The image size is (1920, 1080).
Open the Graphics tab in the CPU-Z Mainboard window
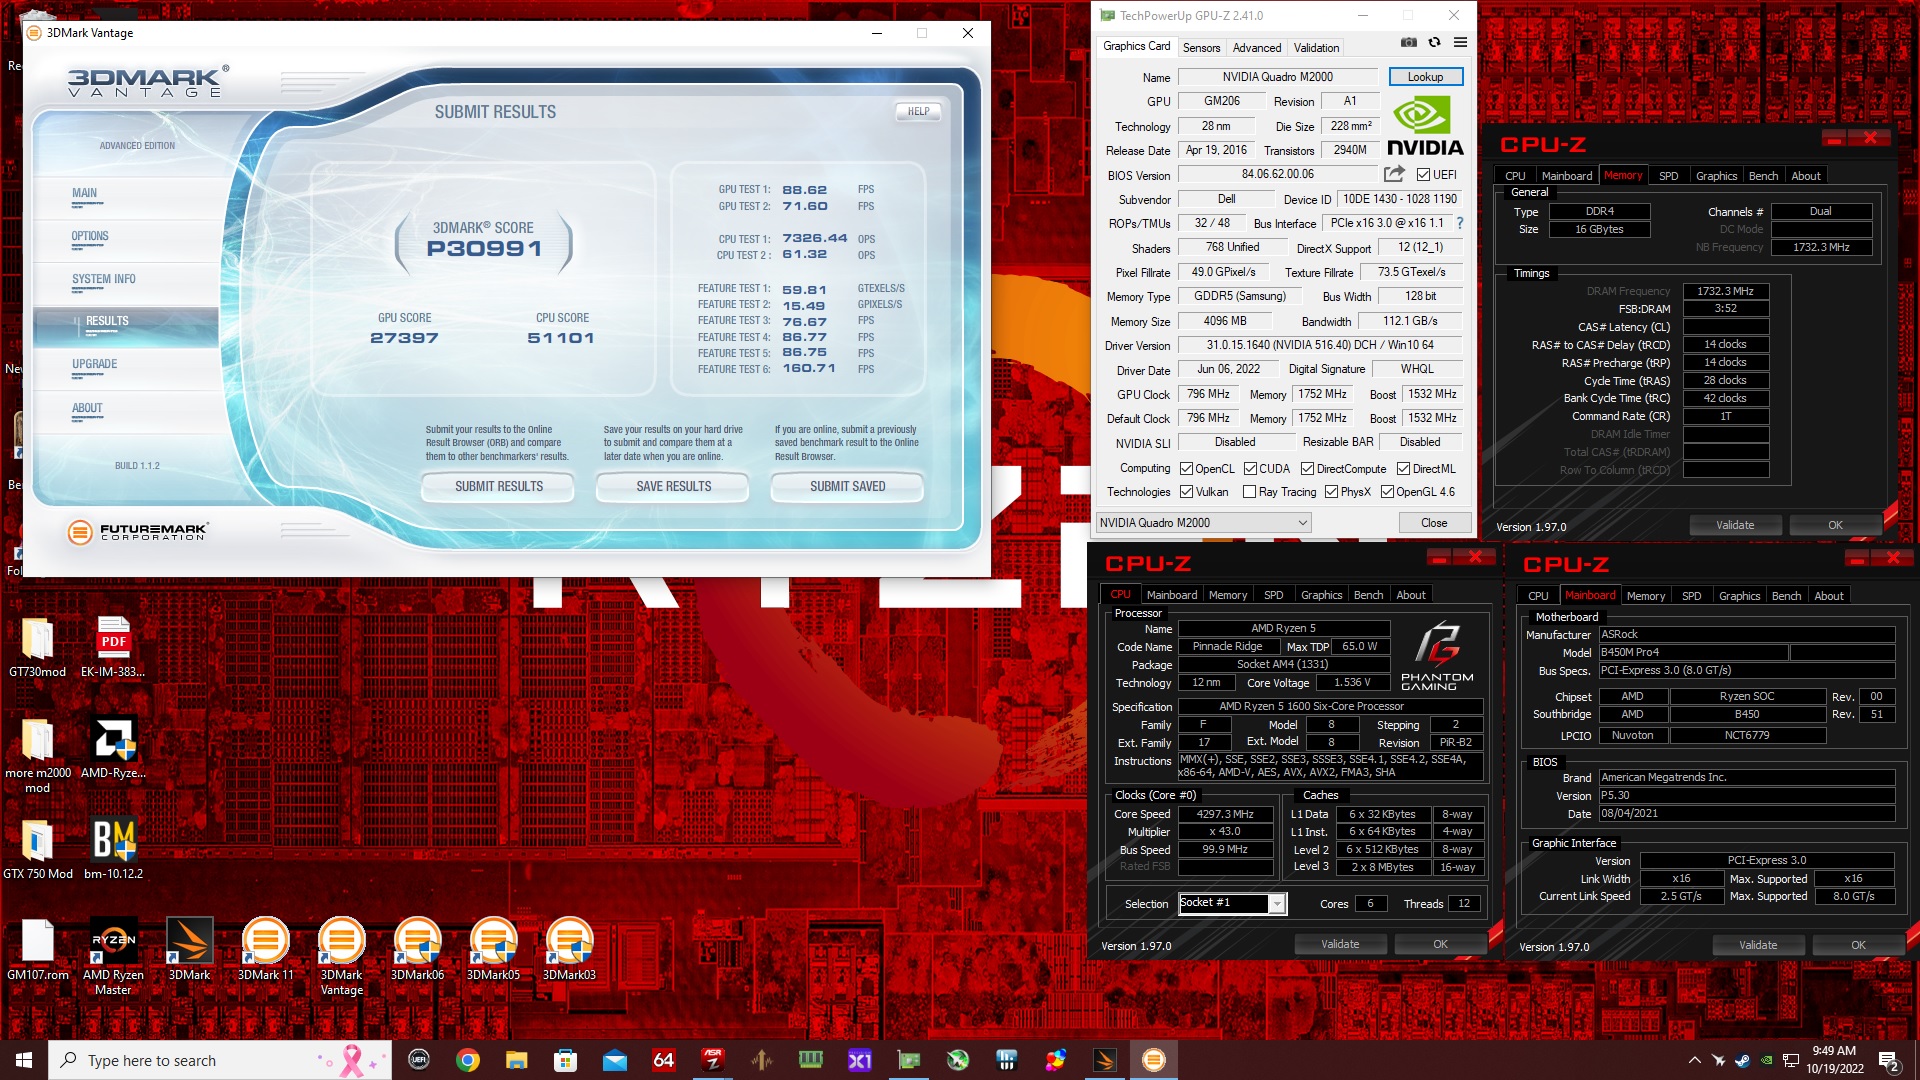point(1739,596)
